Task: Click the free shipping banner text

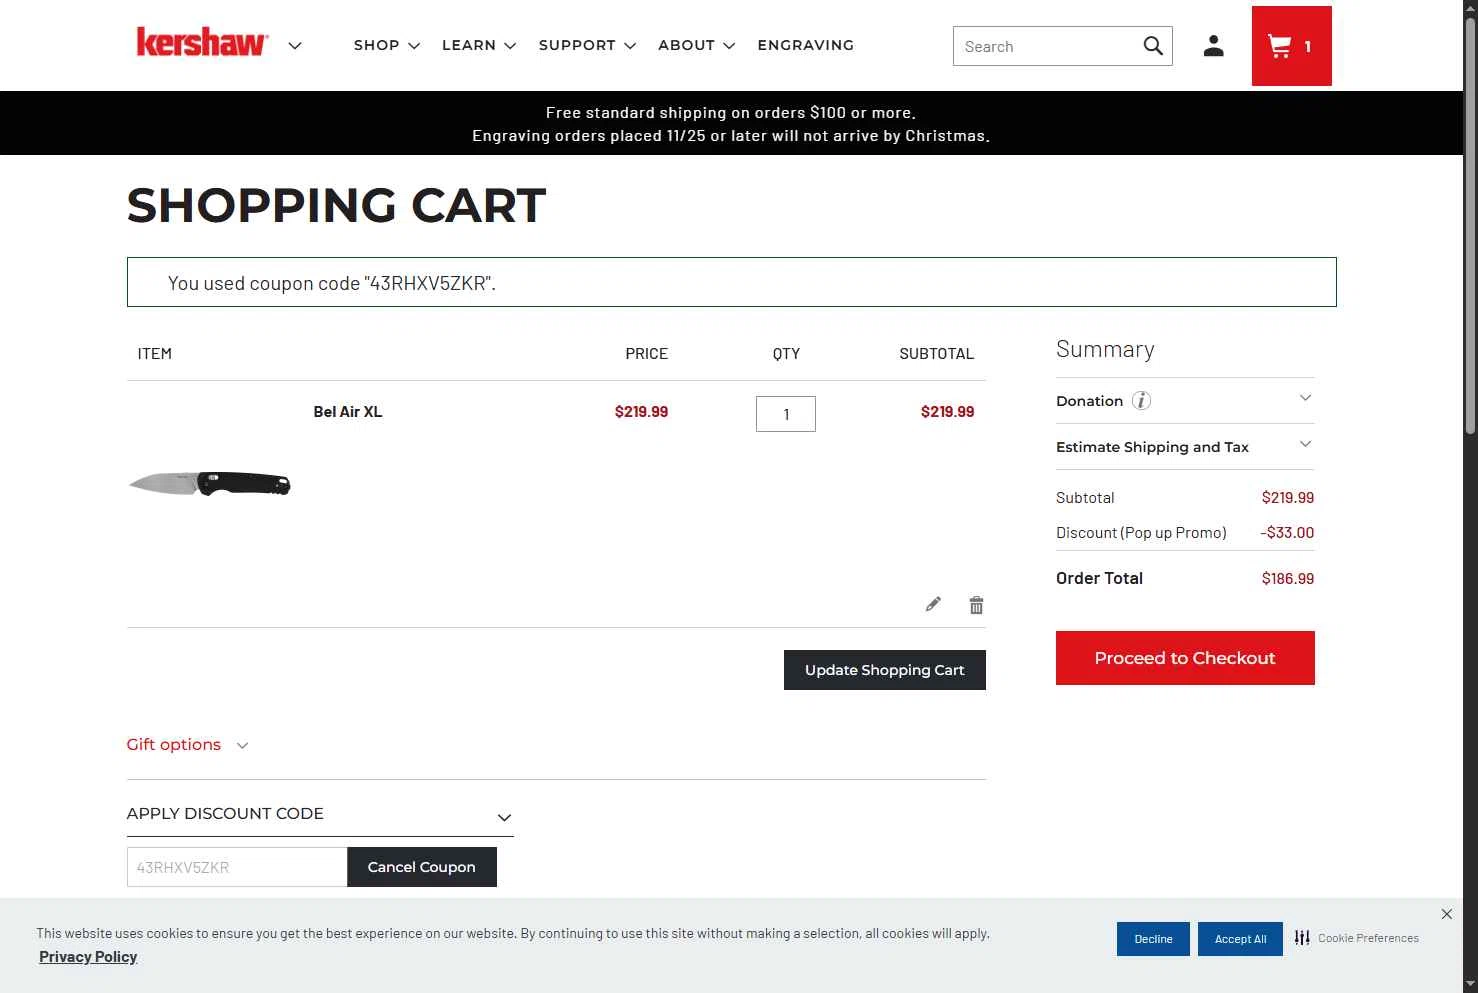Action: tap(731, 113)
